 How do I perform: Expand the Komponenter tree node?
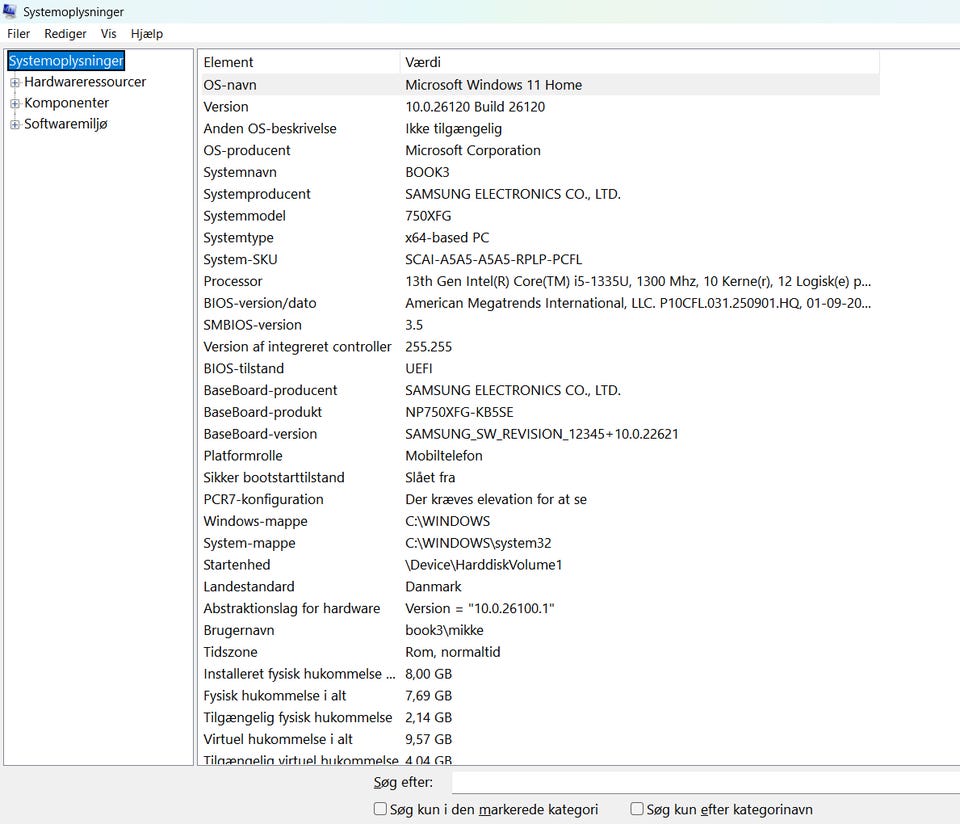coord(15,103)
